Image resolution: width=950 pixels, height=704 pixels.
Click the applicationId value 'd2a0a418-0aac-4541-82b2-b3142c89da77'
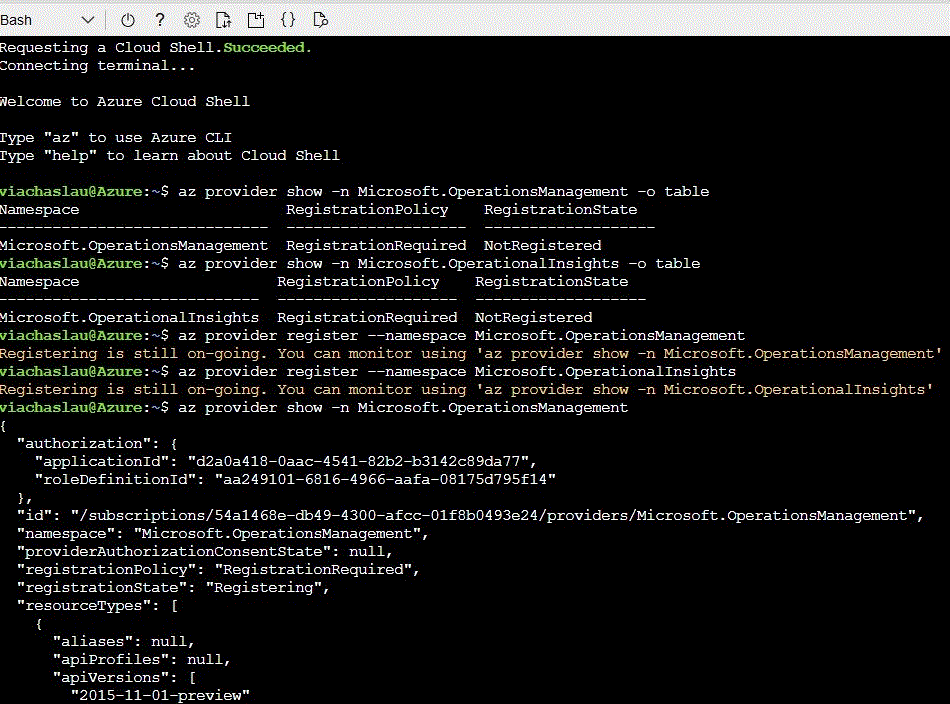click(x=358, y=462)
